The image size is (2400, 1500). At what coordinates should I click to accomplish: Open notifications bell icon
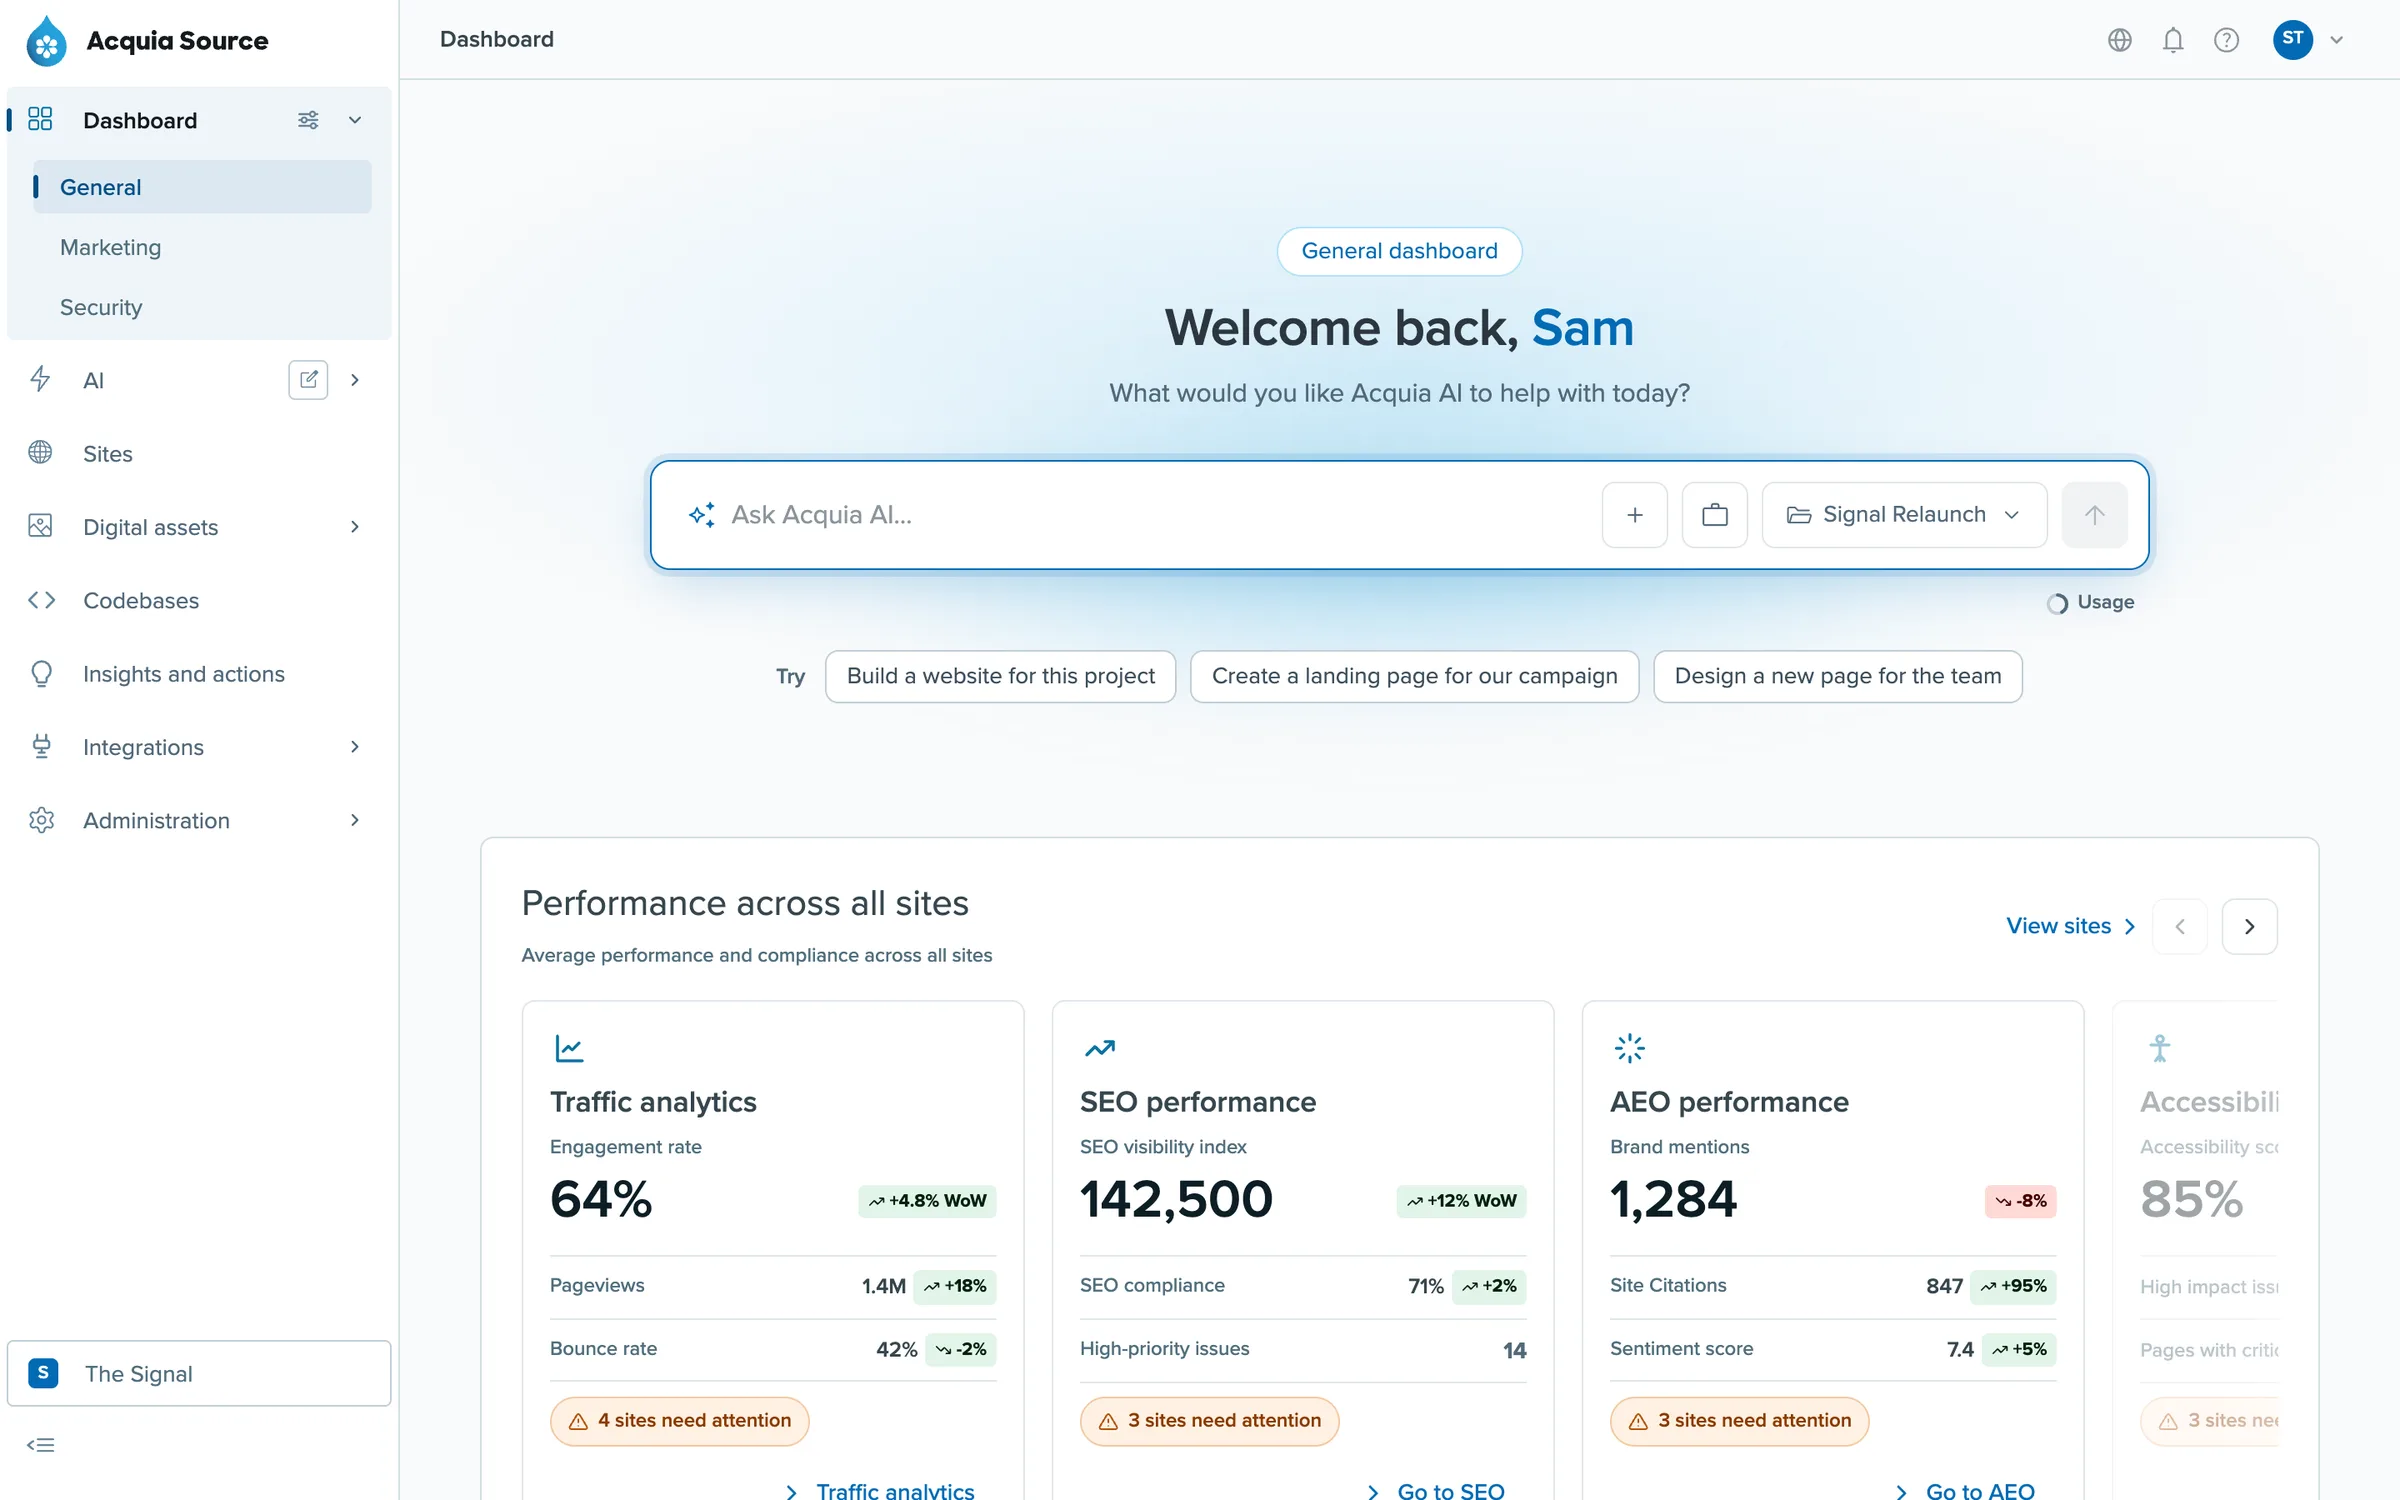tap(2173, 40)
